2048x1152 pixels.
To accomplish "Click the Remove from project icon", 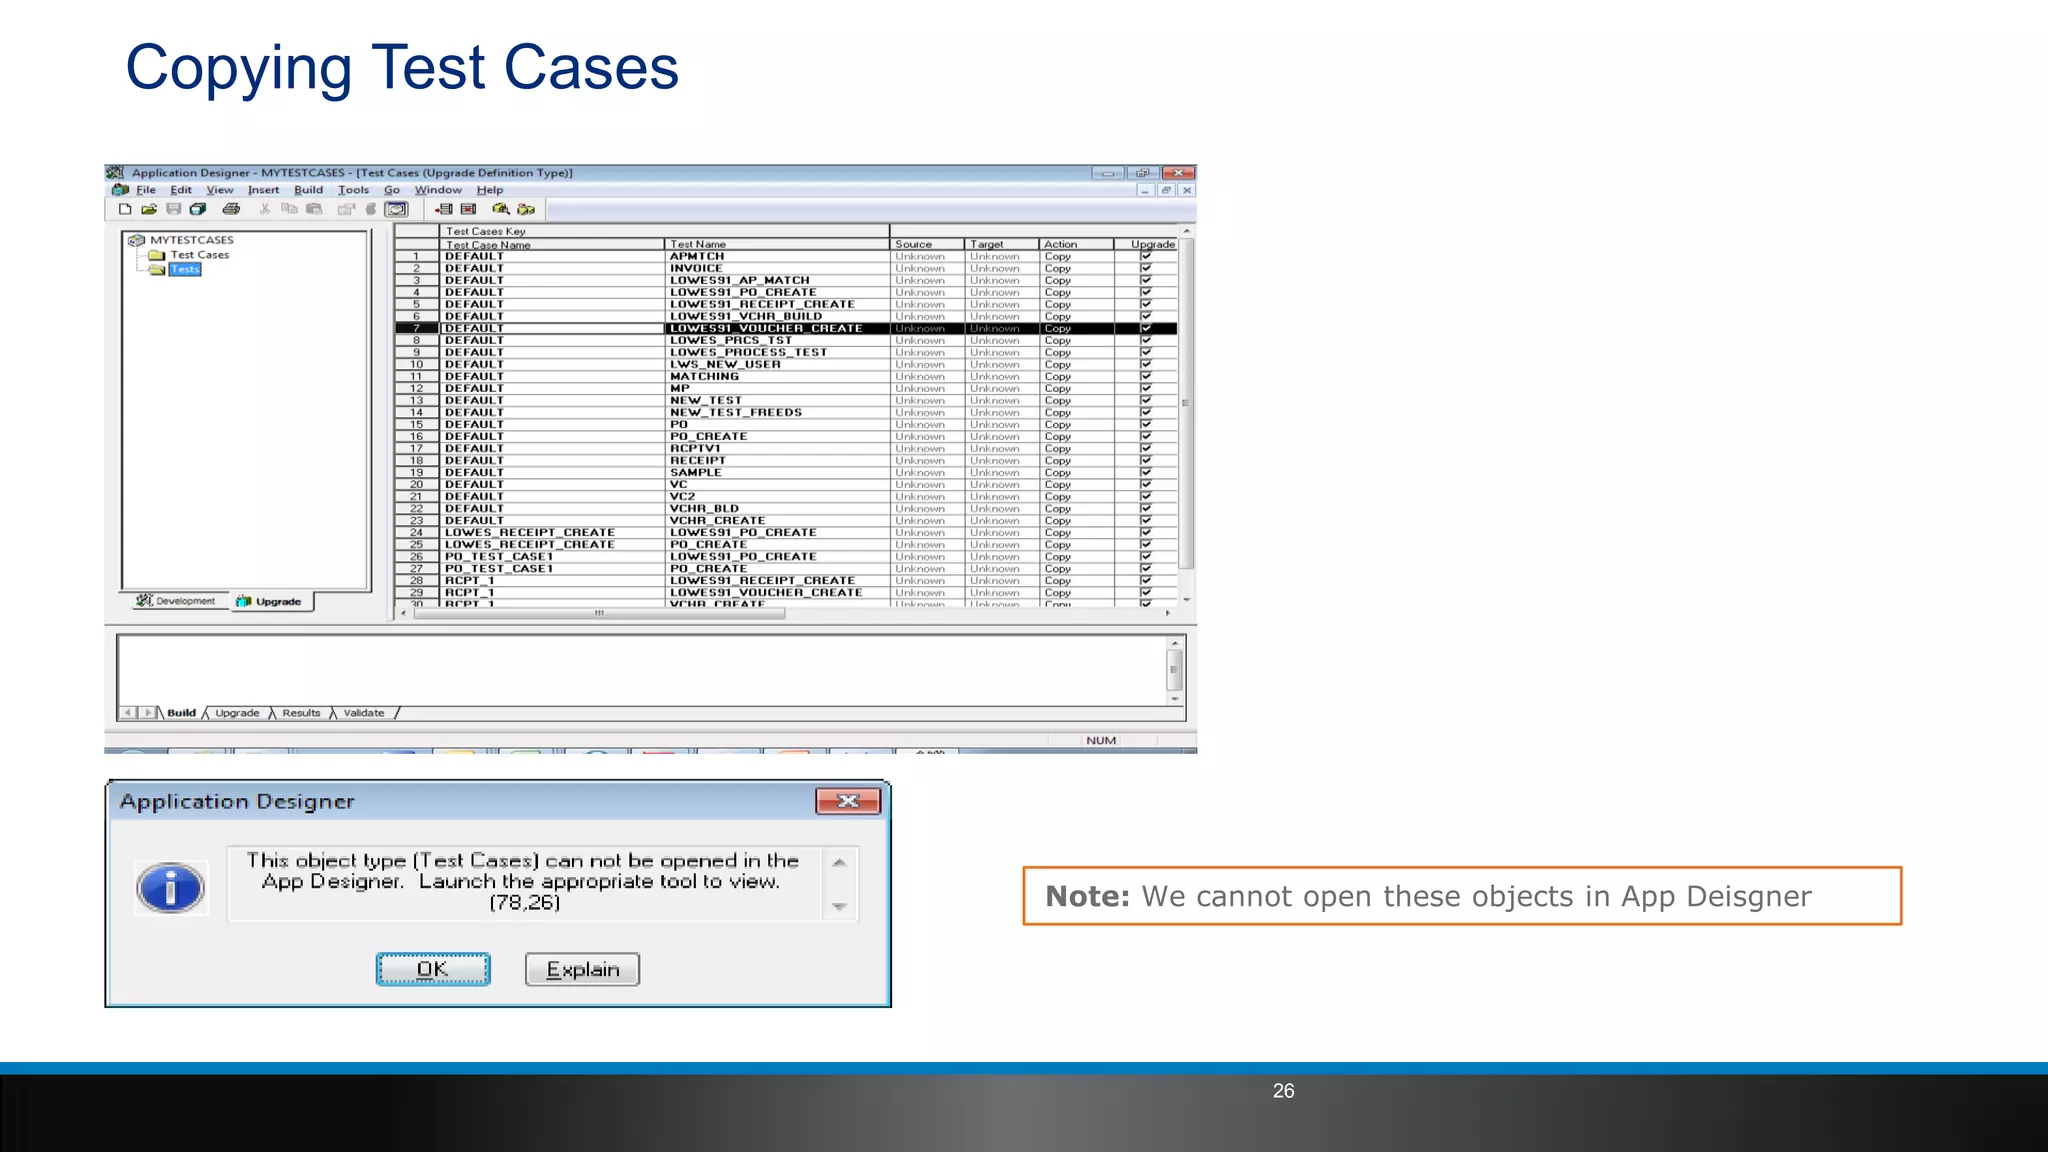I will (x=468, y=209).
